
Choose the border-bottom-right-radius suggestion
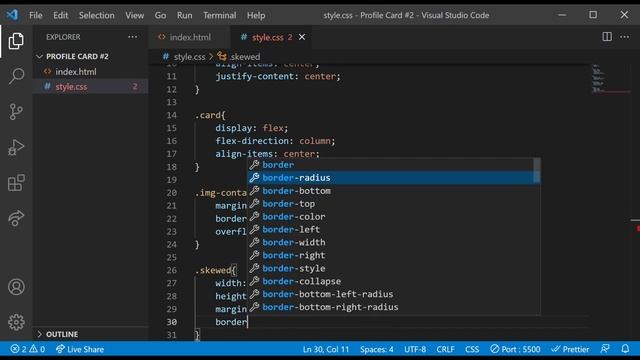[393, 307]
